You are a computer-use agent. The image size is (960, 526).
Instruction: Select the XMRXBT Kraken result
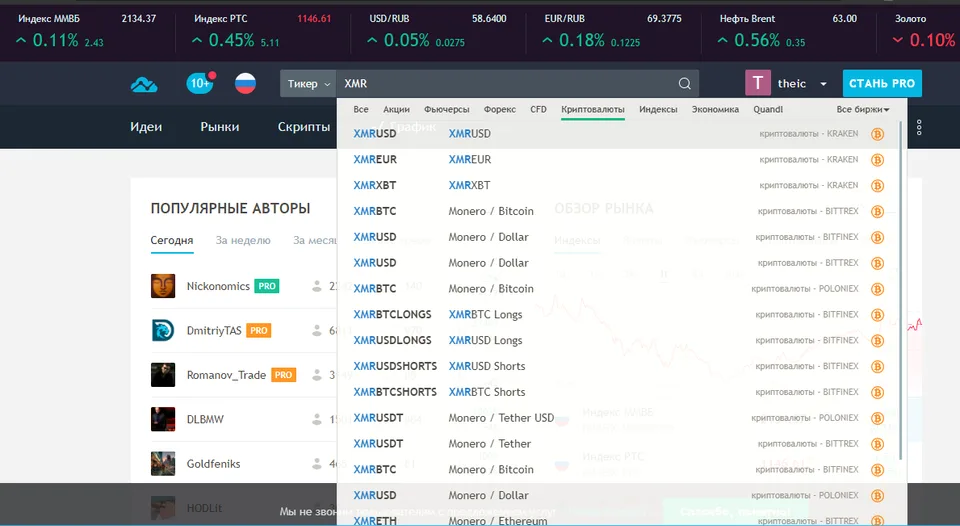(x=618, y=185)
